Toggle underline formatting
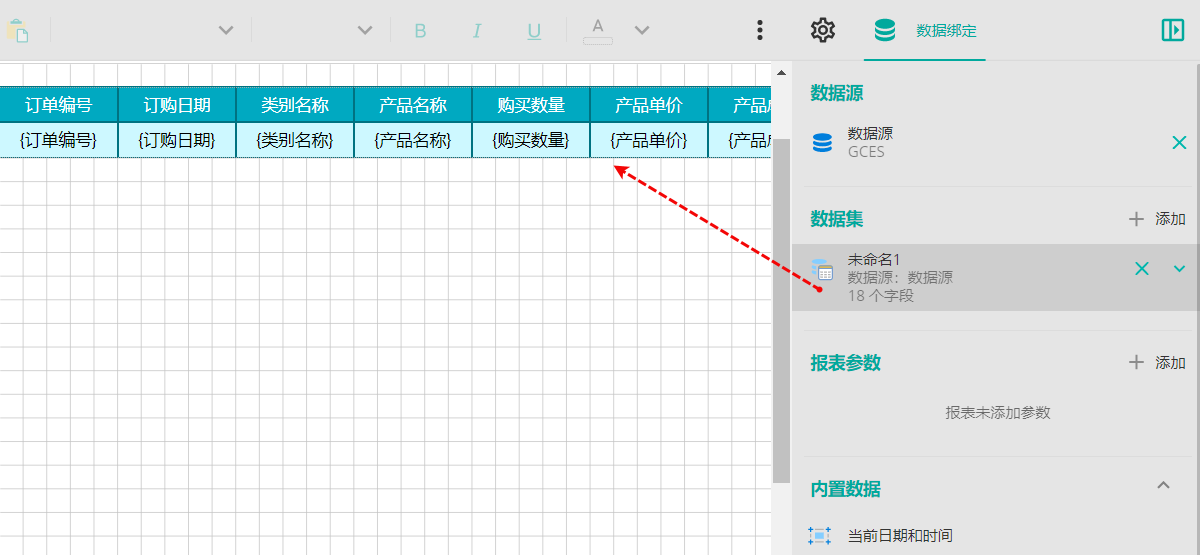1200x555 pixels. (x=534, y=31)
